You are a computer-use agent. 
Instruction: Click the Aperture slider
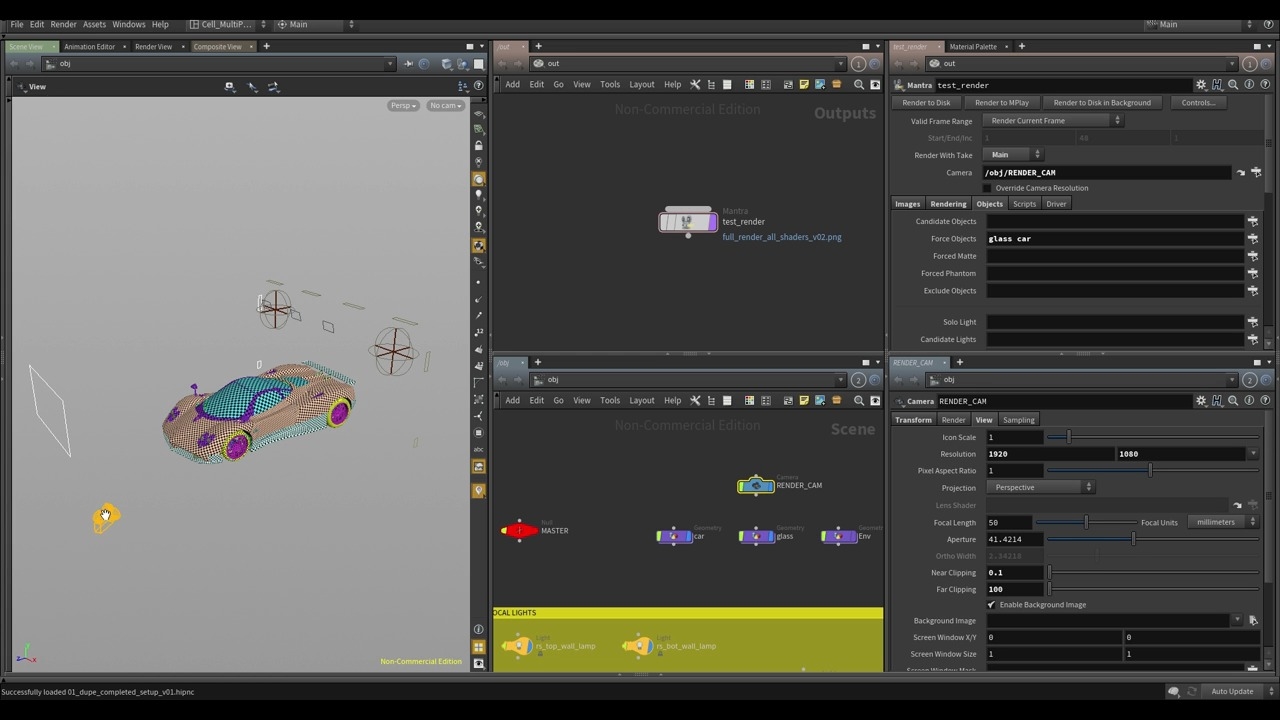pos(1133,539)
